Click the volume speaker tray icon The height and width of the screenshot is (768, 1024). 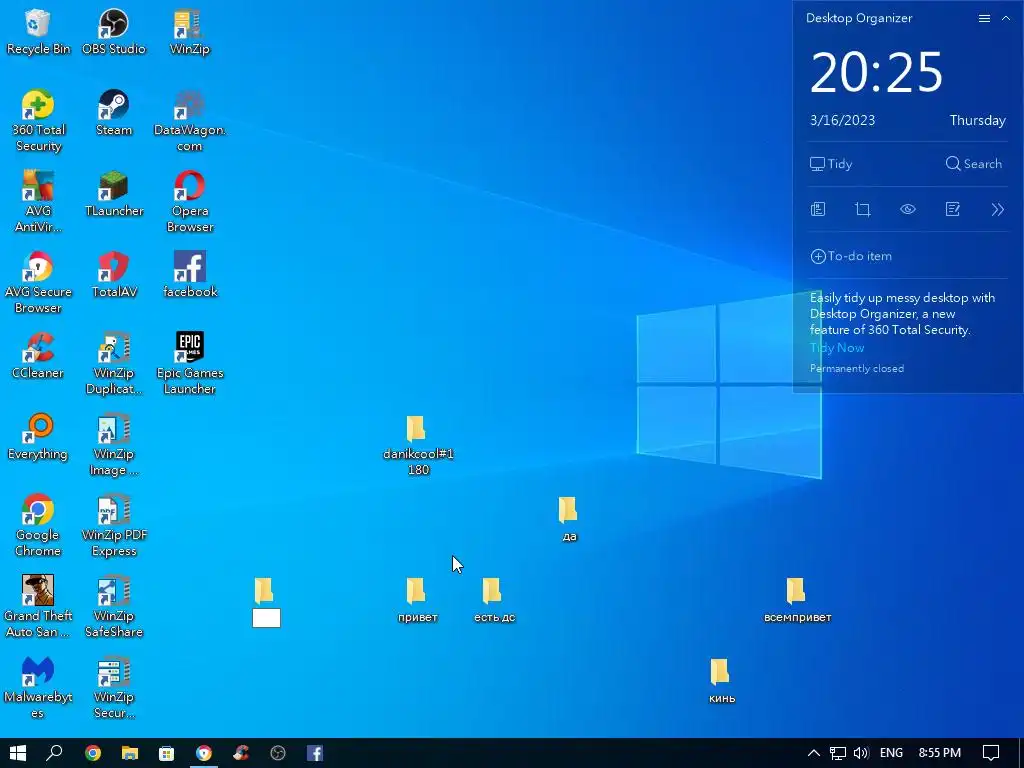[861, 753]
